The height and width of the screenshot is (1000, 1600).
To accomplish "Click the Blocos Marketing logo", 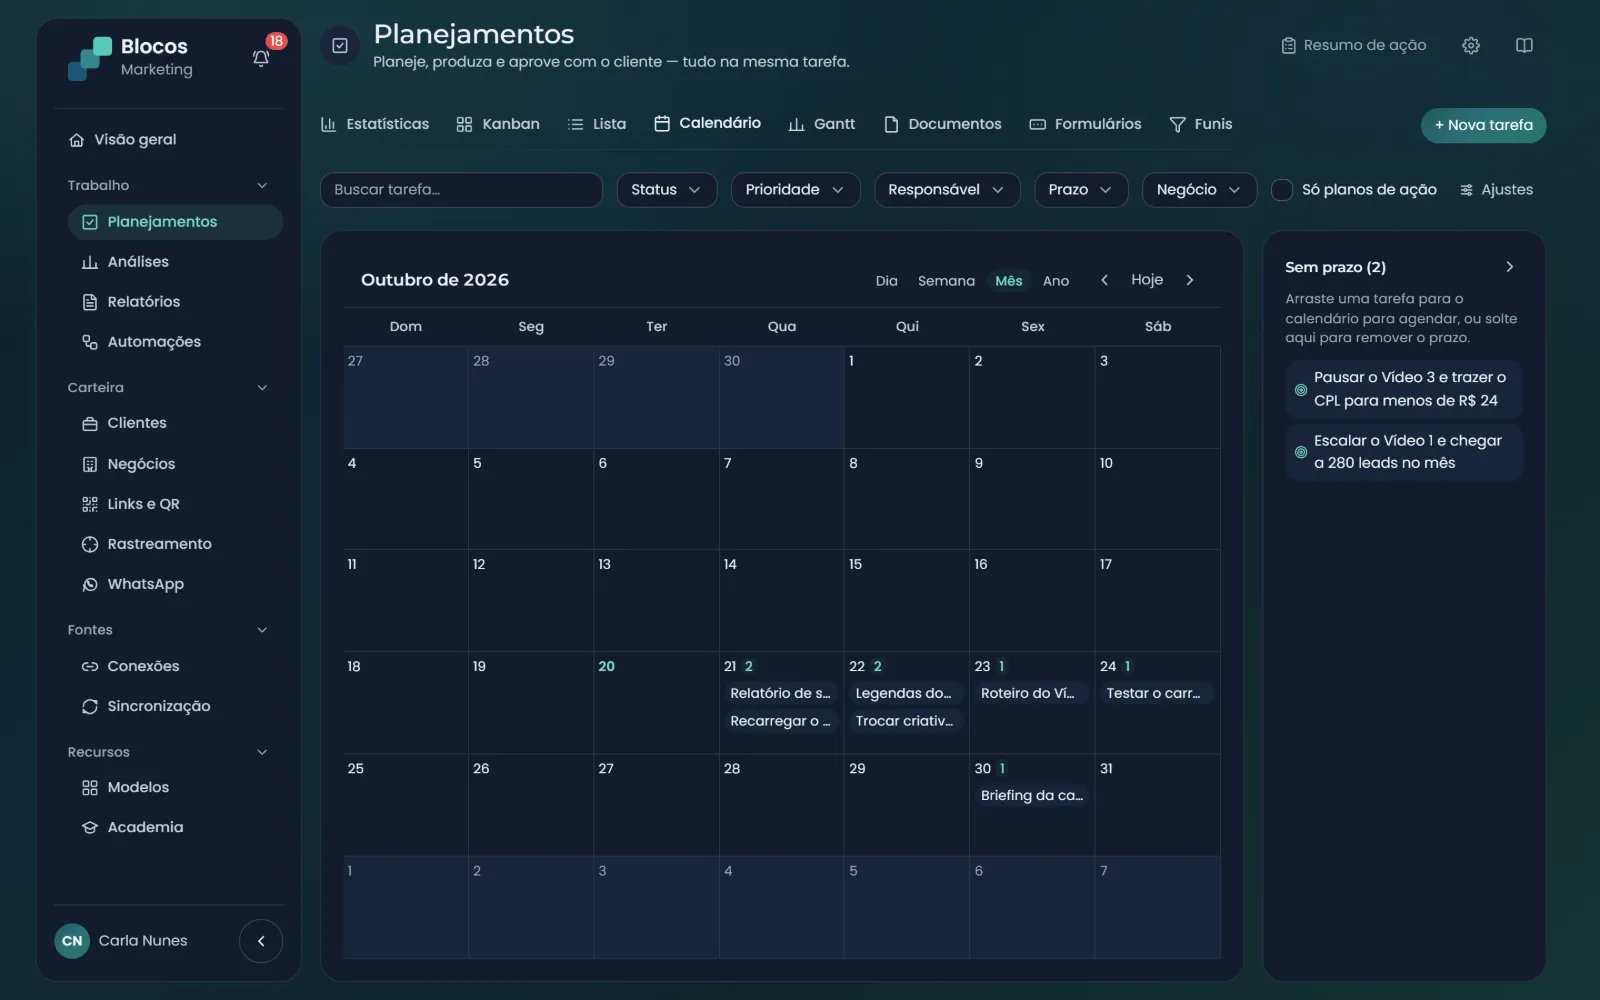I will [131, 58].
